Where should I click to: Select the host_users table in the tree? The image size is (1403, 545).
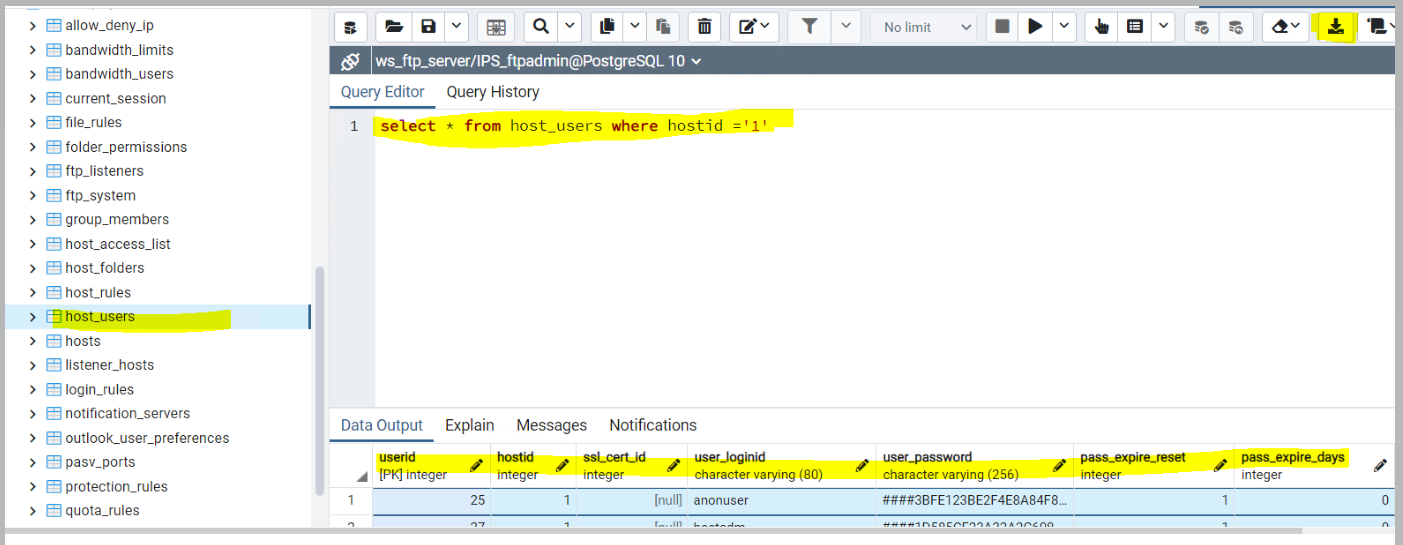tap(100, 317)
